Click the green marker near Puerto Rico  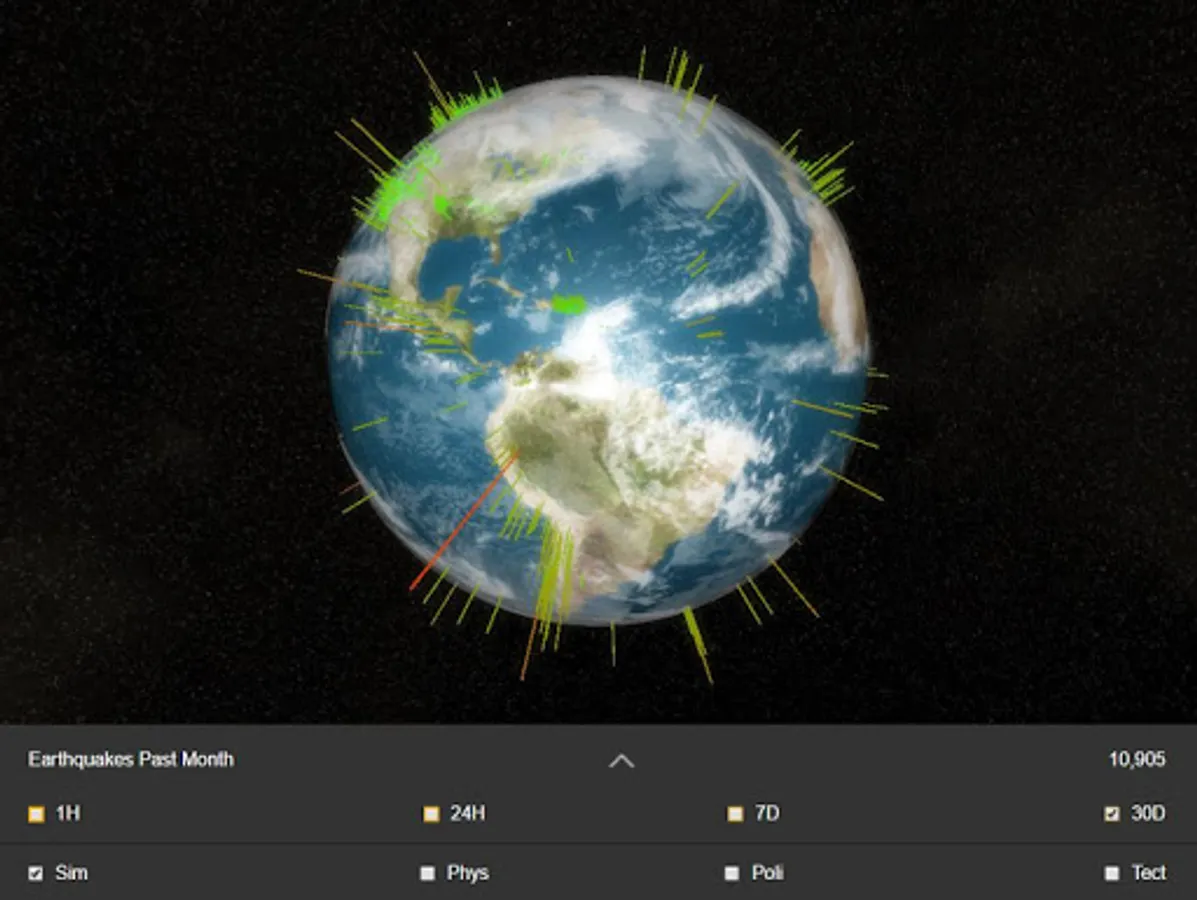[568, 305]
